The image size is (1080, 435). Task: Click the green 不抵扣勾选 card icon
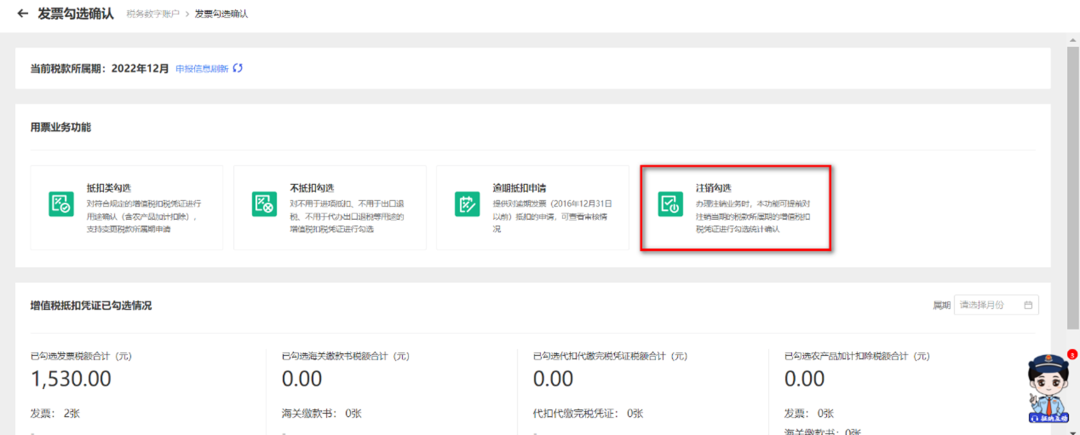(x=264, y=204)
